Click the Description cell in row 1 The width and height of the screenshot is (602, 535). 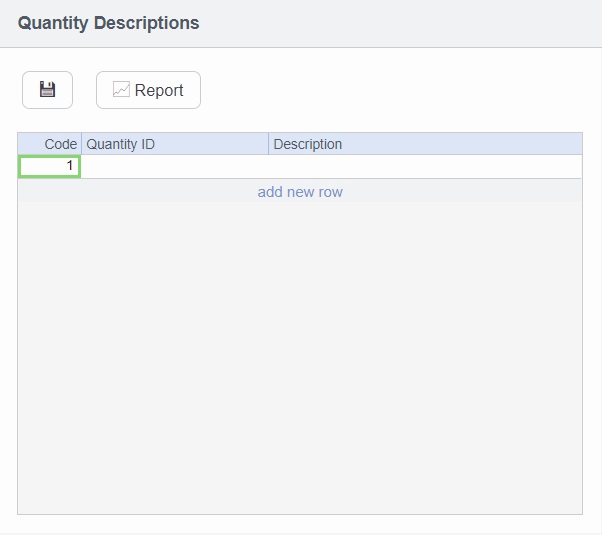pos(425,167)
